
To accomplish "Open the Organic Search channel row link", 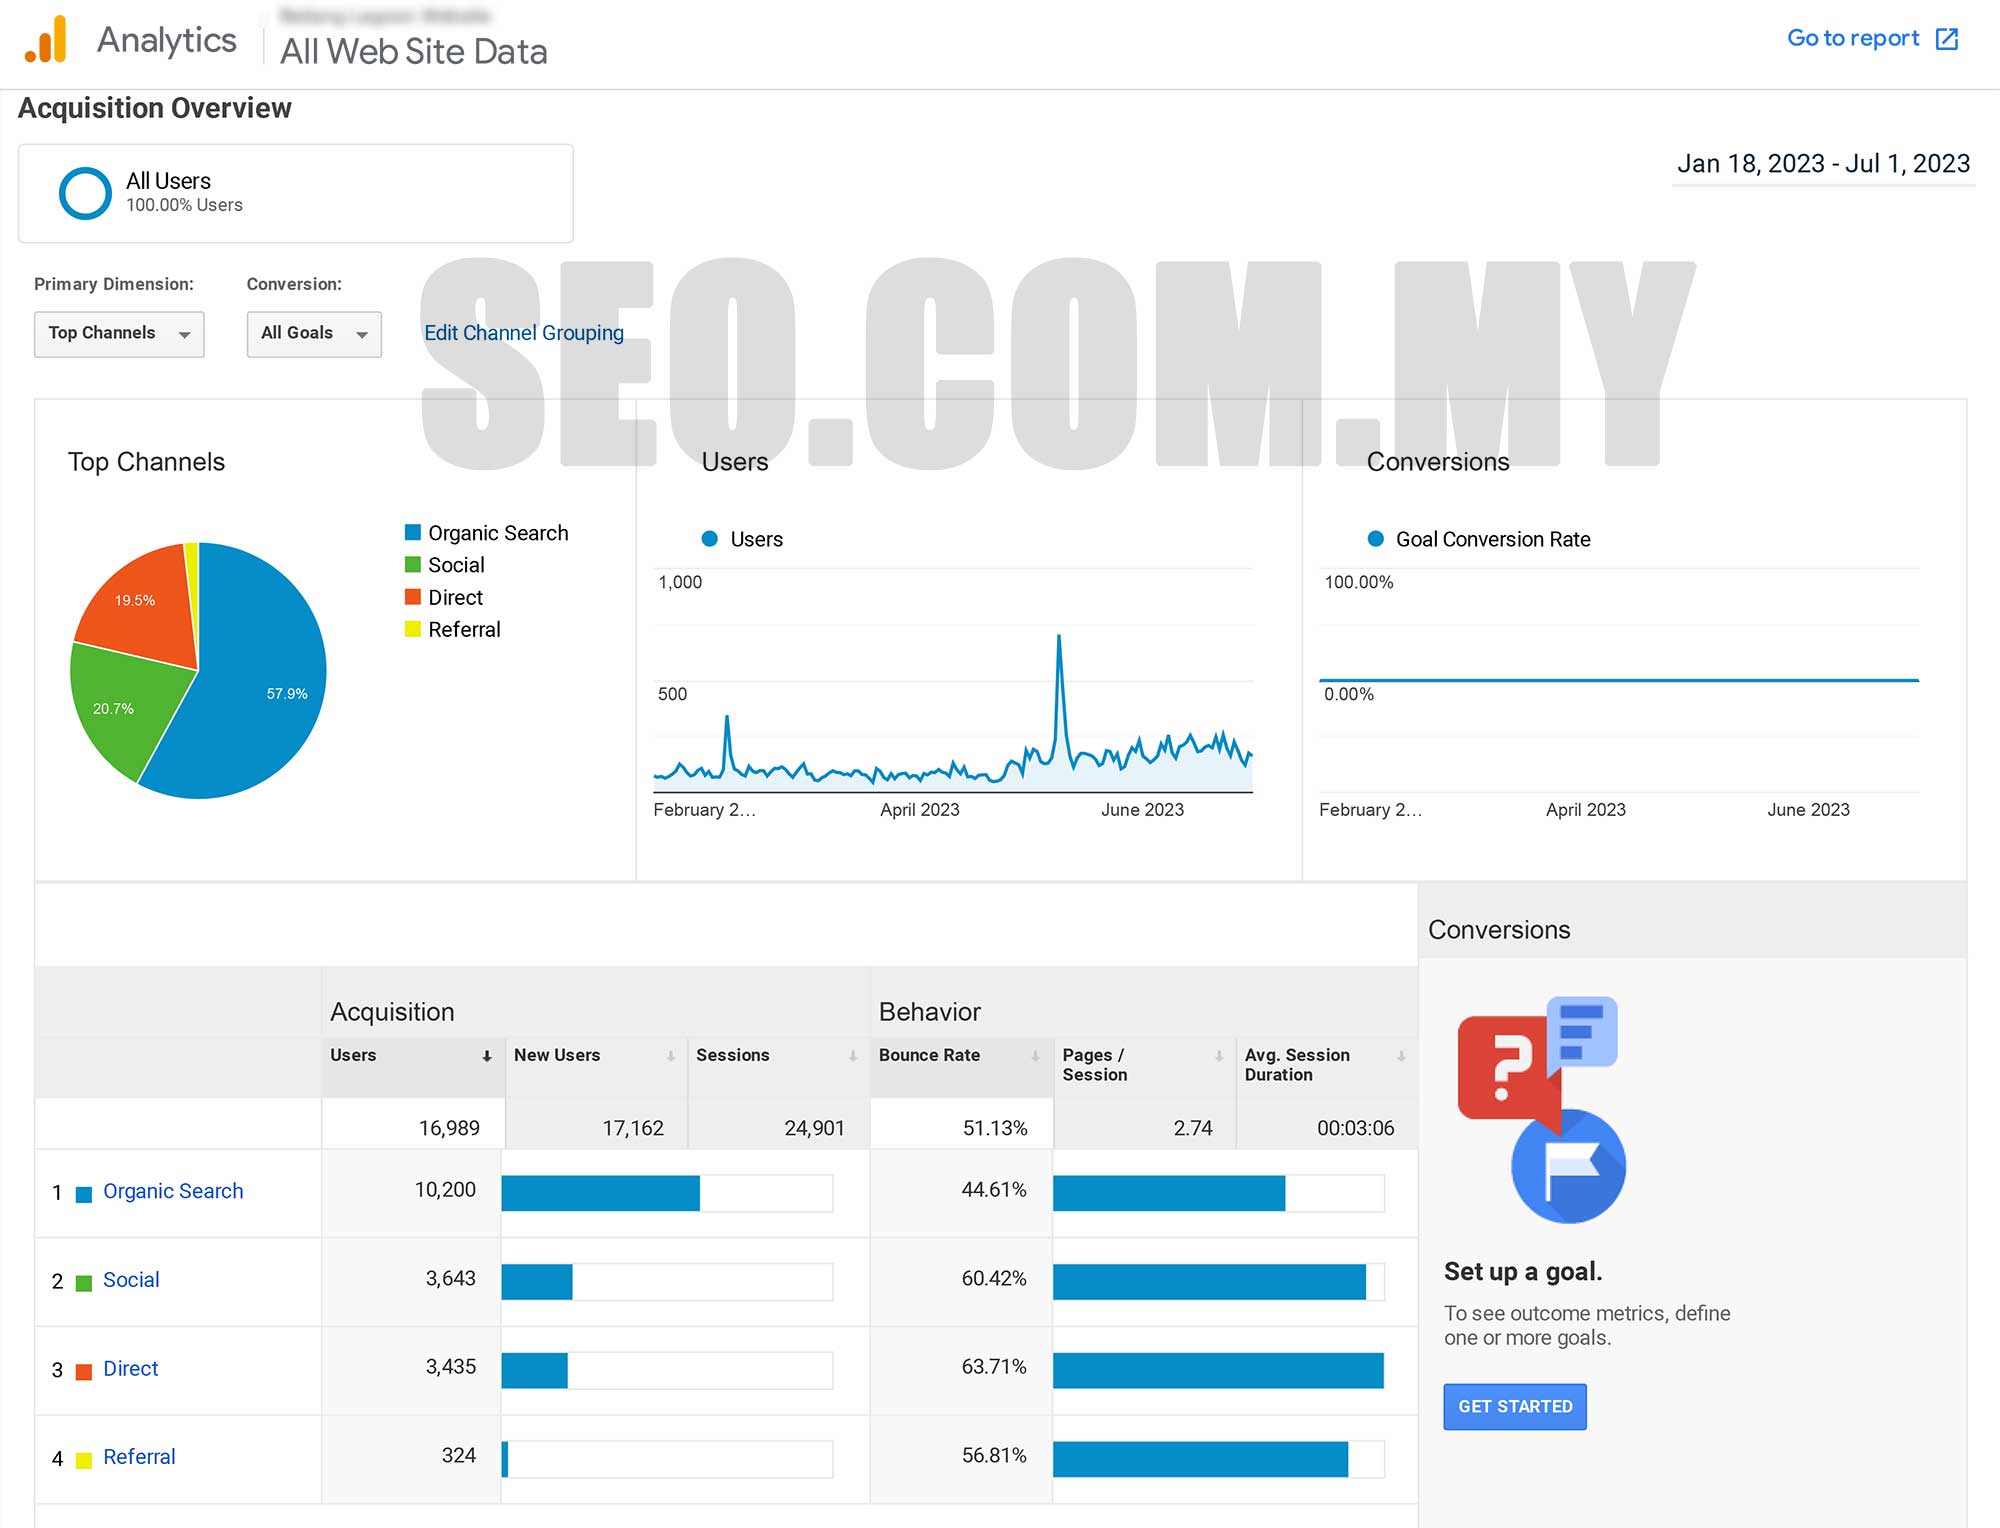I will [x=173, y=1191].
